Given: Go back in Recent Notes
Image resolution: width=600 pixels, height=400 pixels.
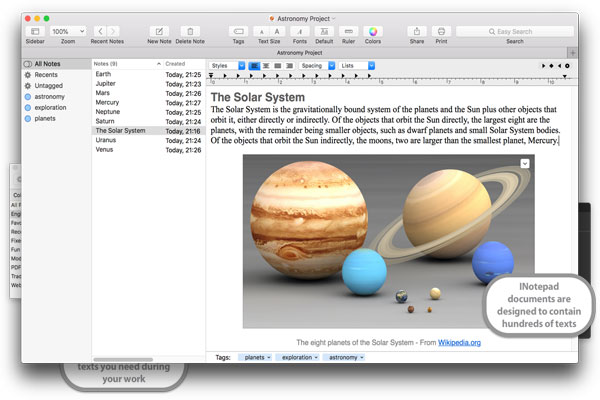Looking at the screenshot, I should pos(100,32).
